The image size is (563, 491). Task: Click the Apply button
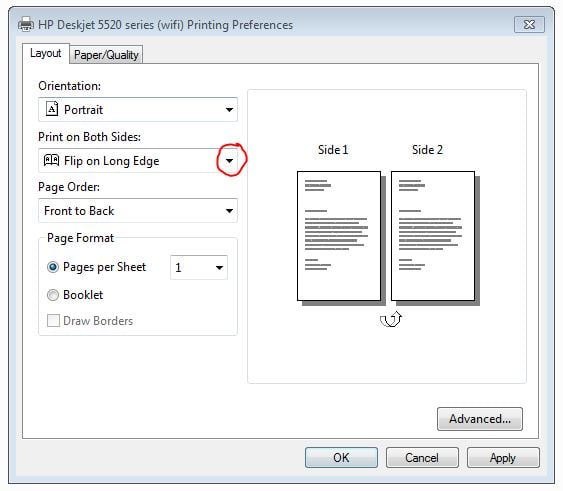tap(503, 458)
